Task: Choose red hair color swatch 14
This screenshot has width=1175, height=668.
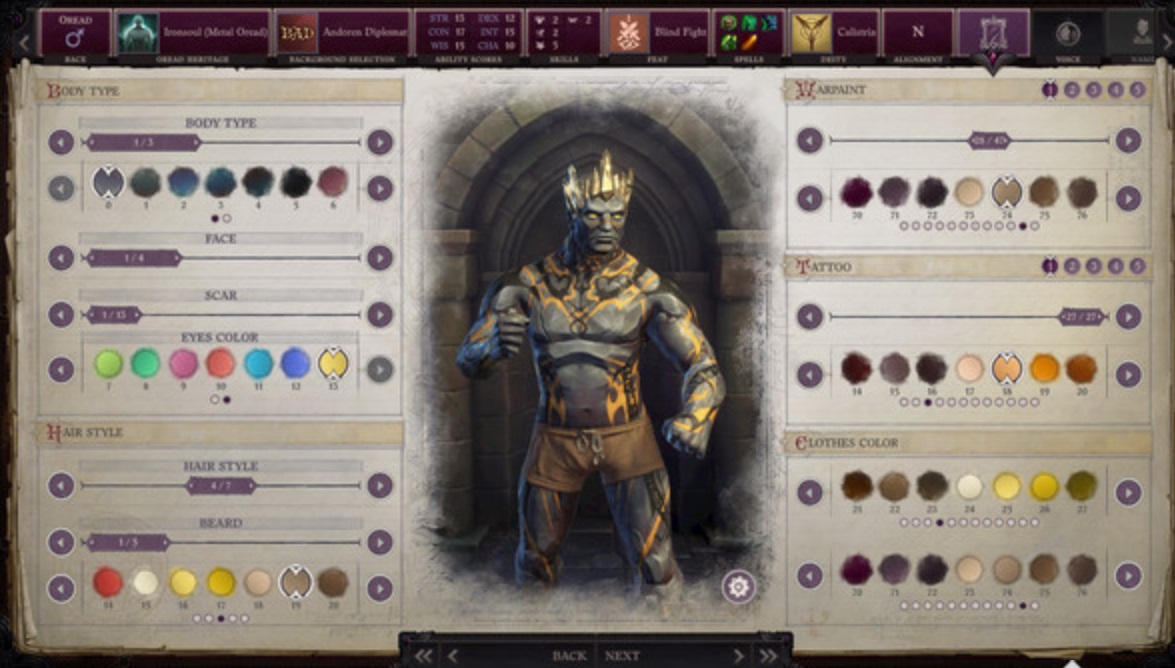Action: click(108, 583)
